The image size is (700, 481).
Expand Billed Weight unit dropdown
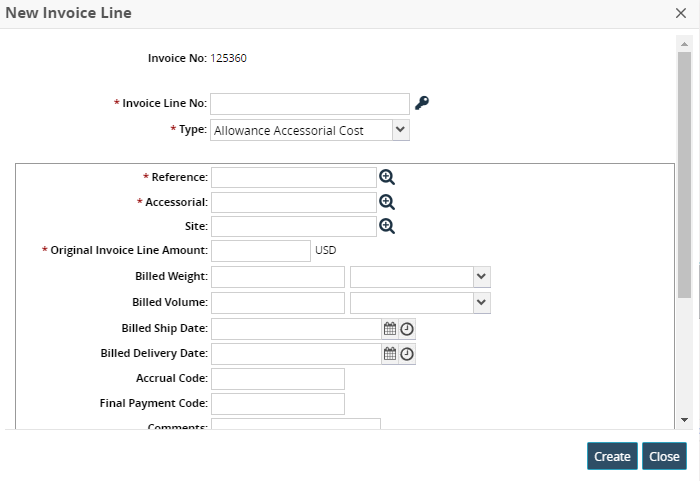coord(481,277)
